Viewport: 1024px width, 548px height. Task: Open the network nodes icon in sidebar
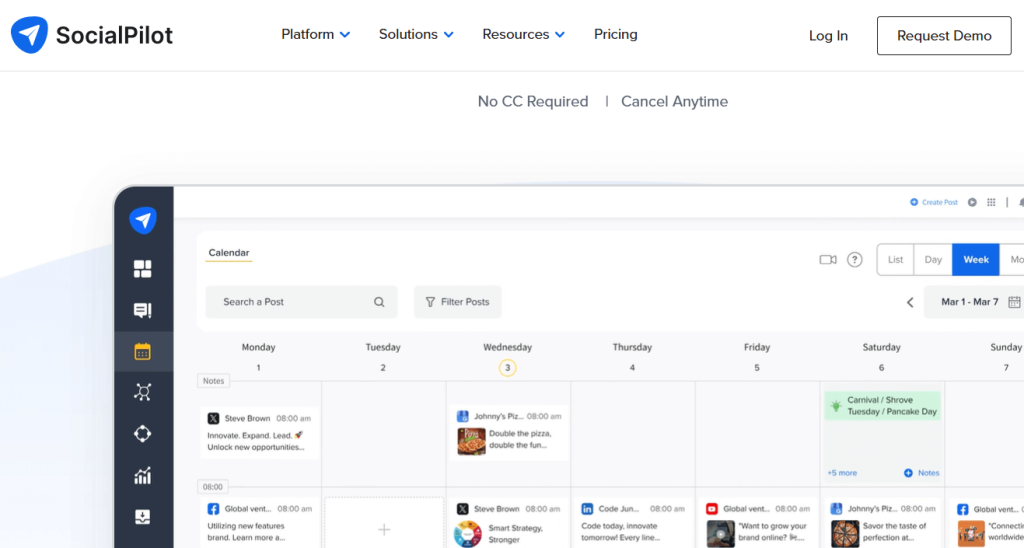pos(142,392)
